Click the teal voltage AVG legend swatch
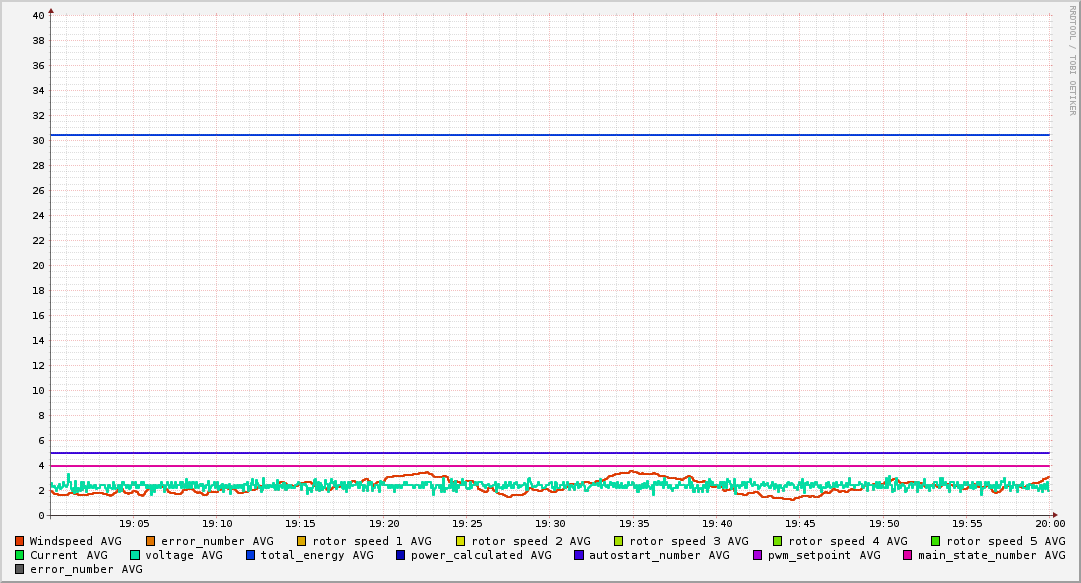The width and height of the screenshot is (1081, 583). [135, 555]
